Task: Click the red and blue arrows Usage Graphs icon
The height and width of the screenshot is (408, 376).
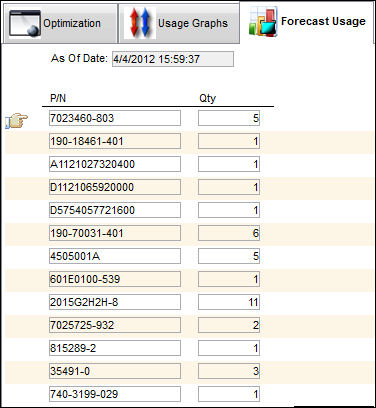Action: (140, 22)
